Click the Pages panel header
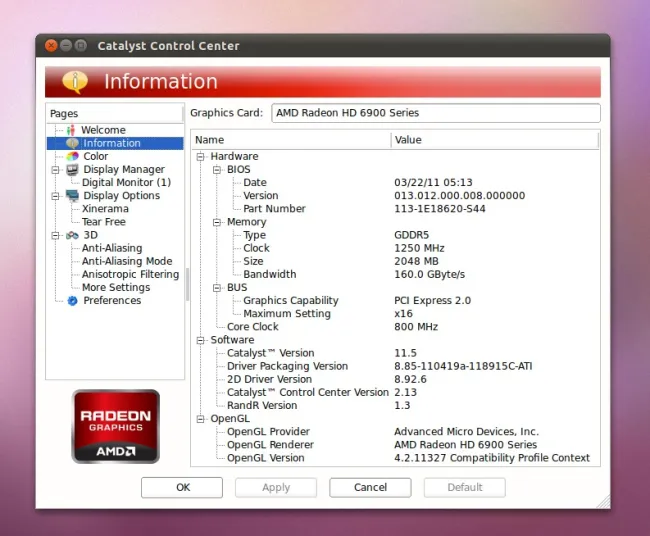 (x=115, y=114)
